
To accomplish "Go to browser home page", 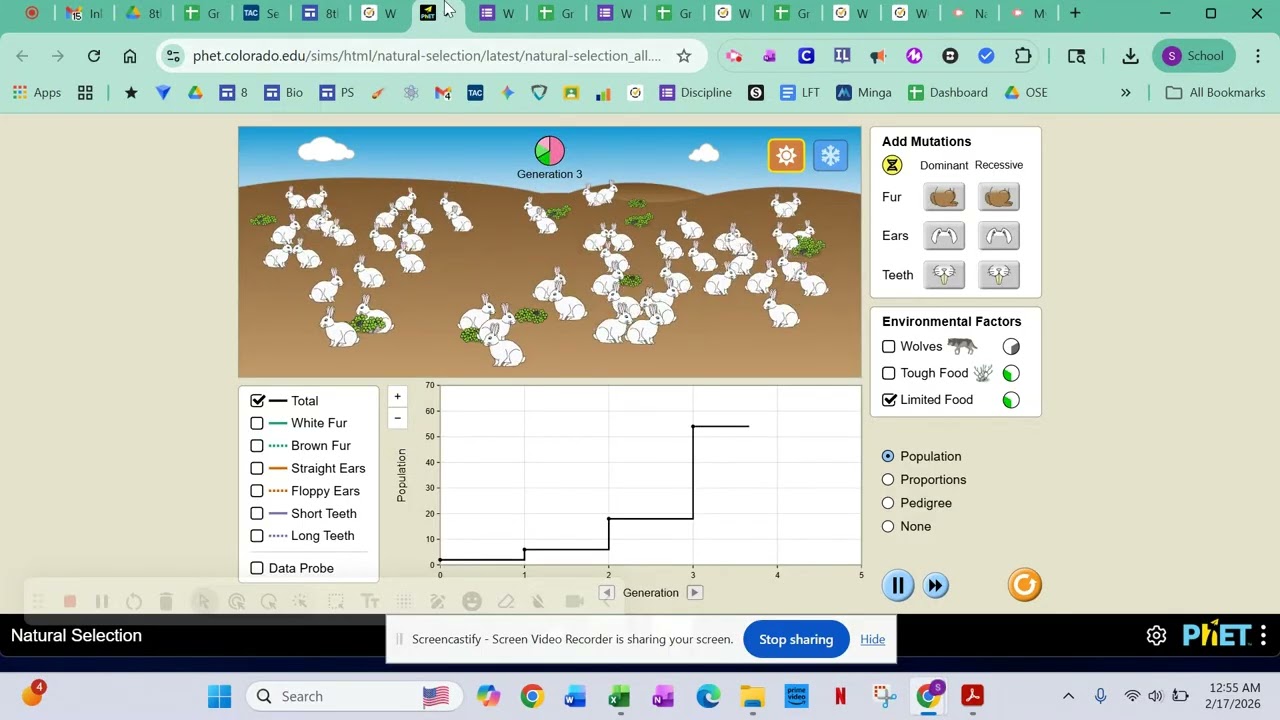I will click(130, 56).
